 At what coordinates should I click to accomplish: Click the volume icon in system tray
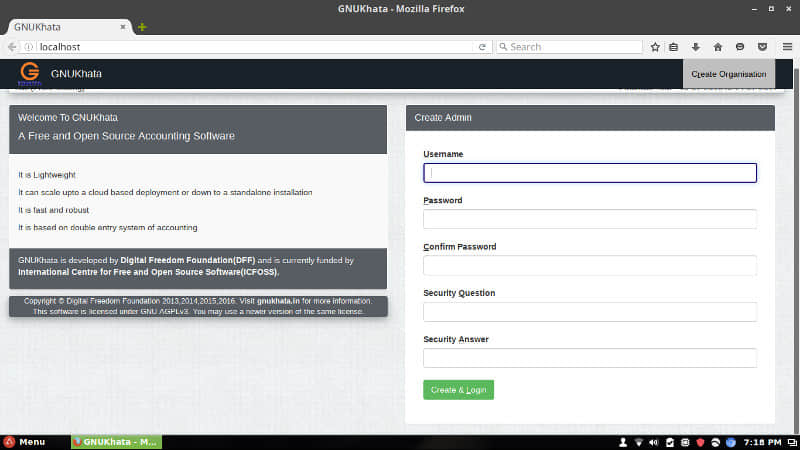654,442
